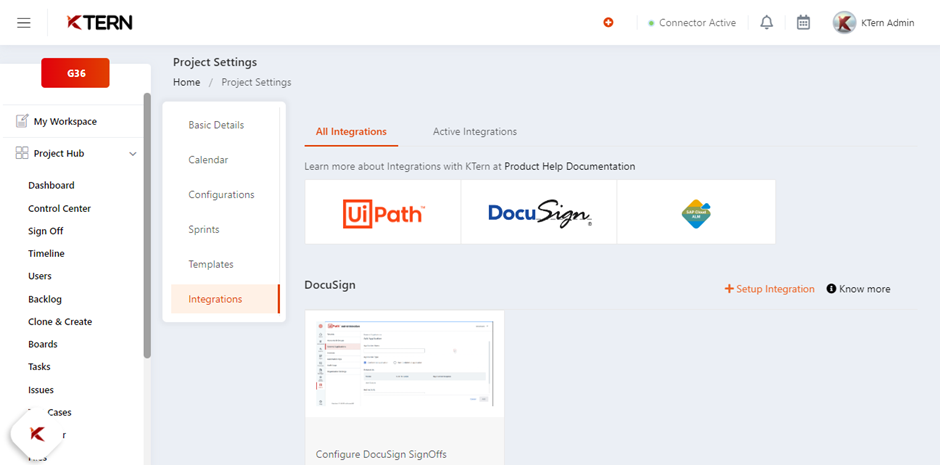Select the UiPath integration logo

[383, 212]
